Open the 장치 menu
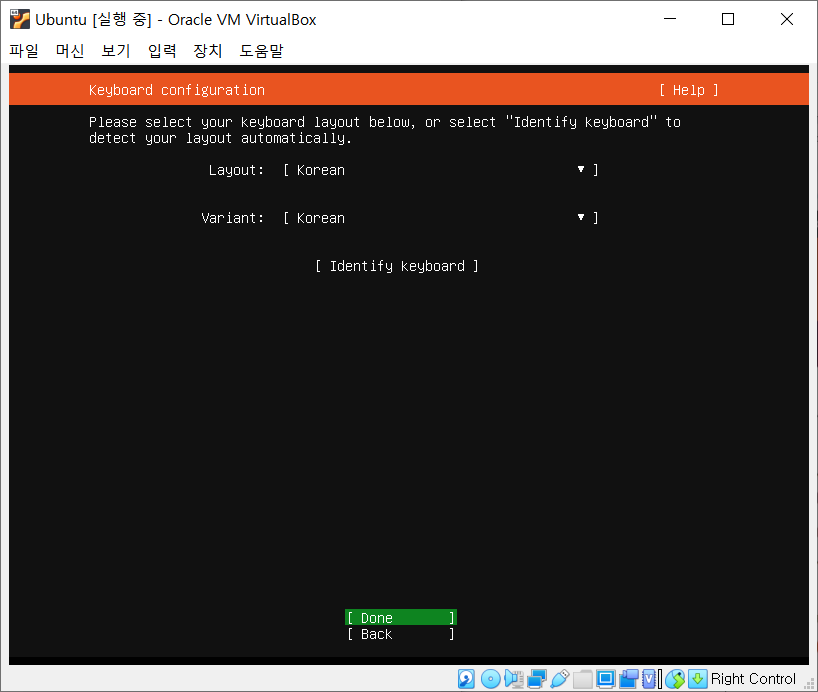The image size is (818, 692). pos(208,51)
